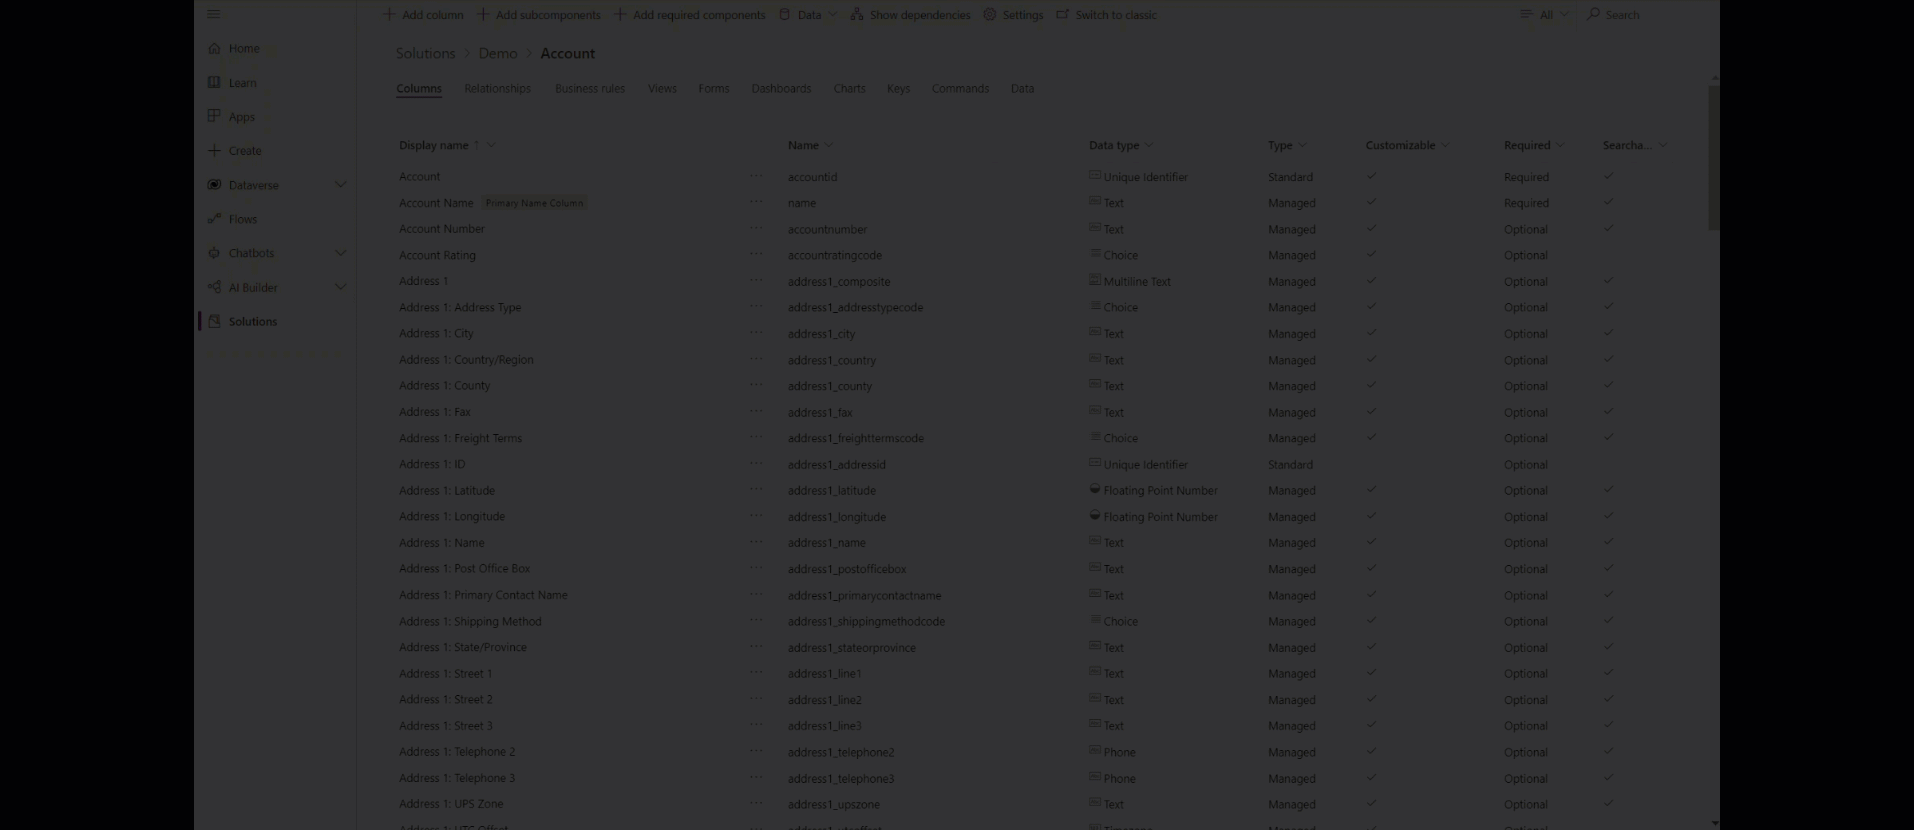
Task: Open the Data dropdown in toolbar
Action: click(809, 15)
